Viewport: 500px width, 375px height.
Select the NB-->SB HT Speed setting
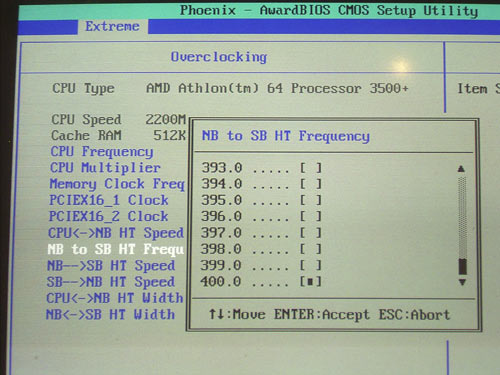tap(111, 266)
